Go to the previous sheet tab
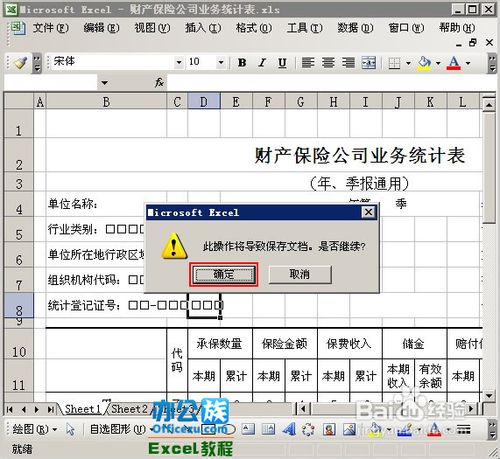The image size is (500, 459). click(x=23, y=409)
